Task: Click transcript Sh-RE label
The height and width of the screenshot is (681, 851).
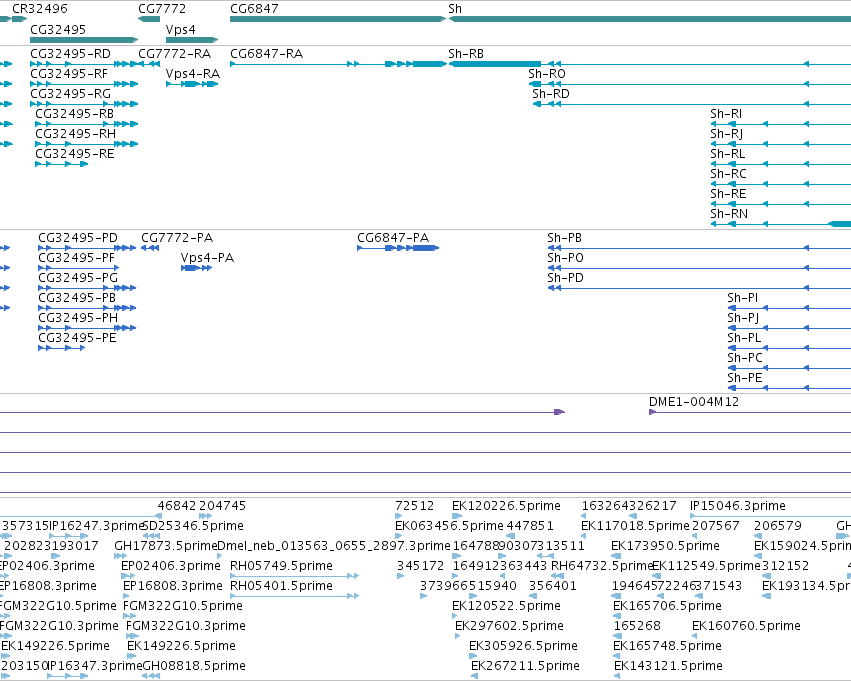Action: coord(728,194)
